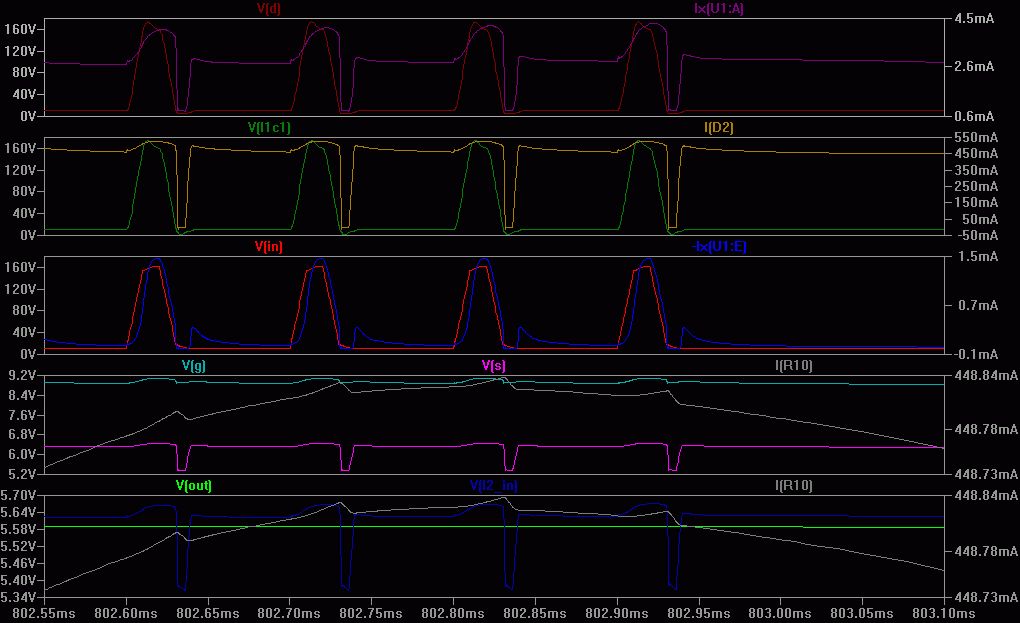
Task: Select the blue -Ix(U1:E) trace label
Action: [x=719, y=246]
